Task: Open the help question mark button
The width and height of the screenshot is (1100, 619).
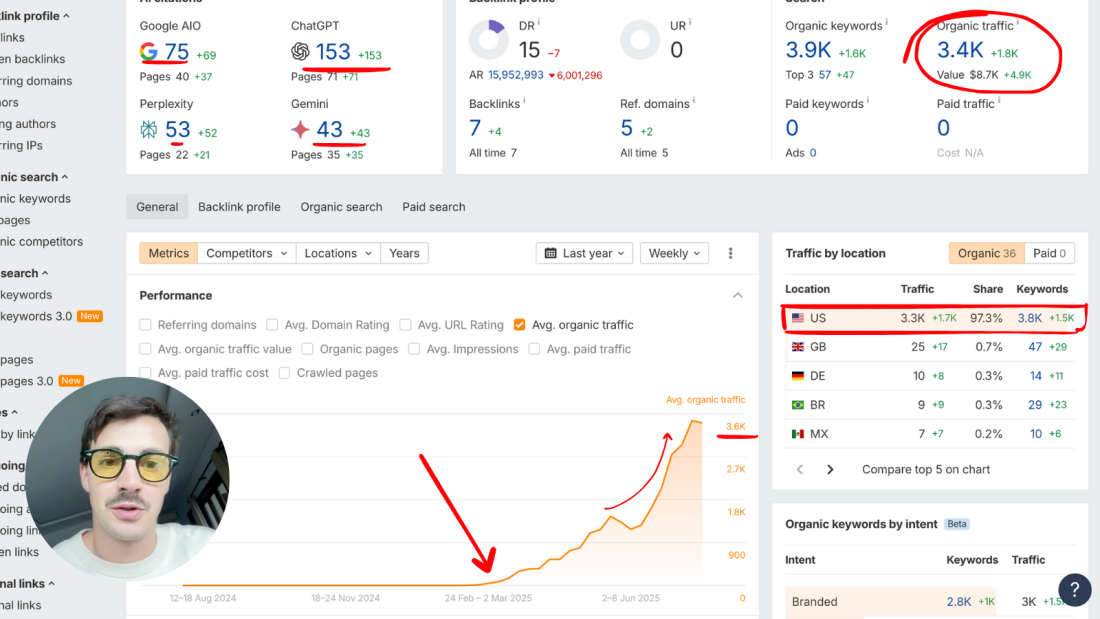Action: (1075, 590)
